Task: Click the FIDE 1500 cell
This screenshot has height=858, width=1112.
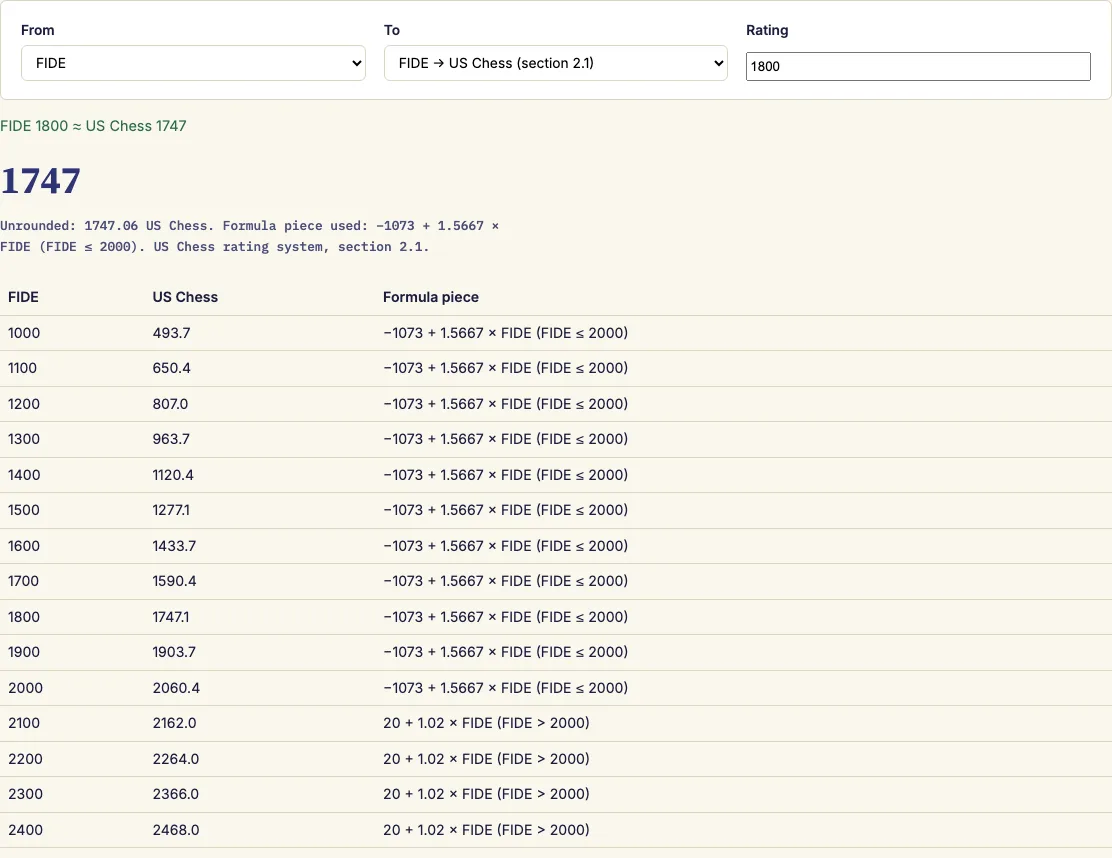Action: [24, 510]
